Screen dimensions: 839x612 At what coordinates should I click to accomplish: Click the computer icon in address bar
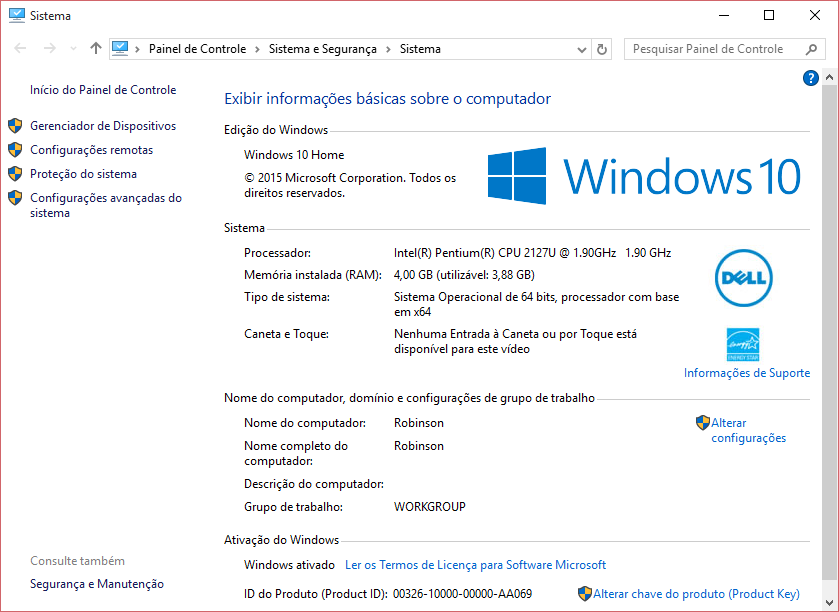[x=120, y=49]
